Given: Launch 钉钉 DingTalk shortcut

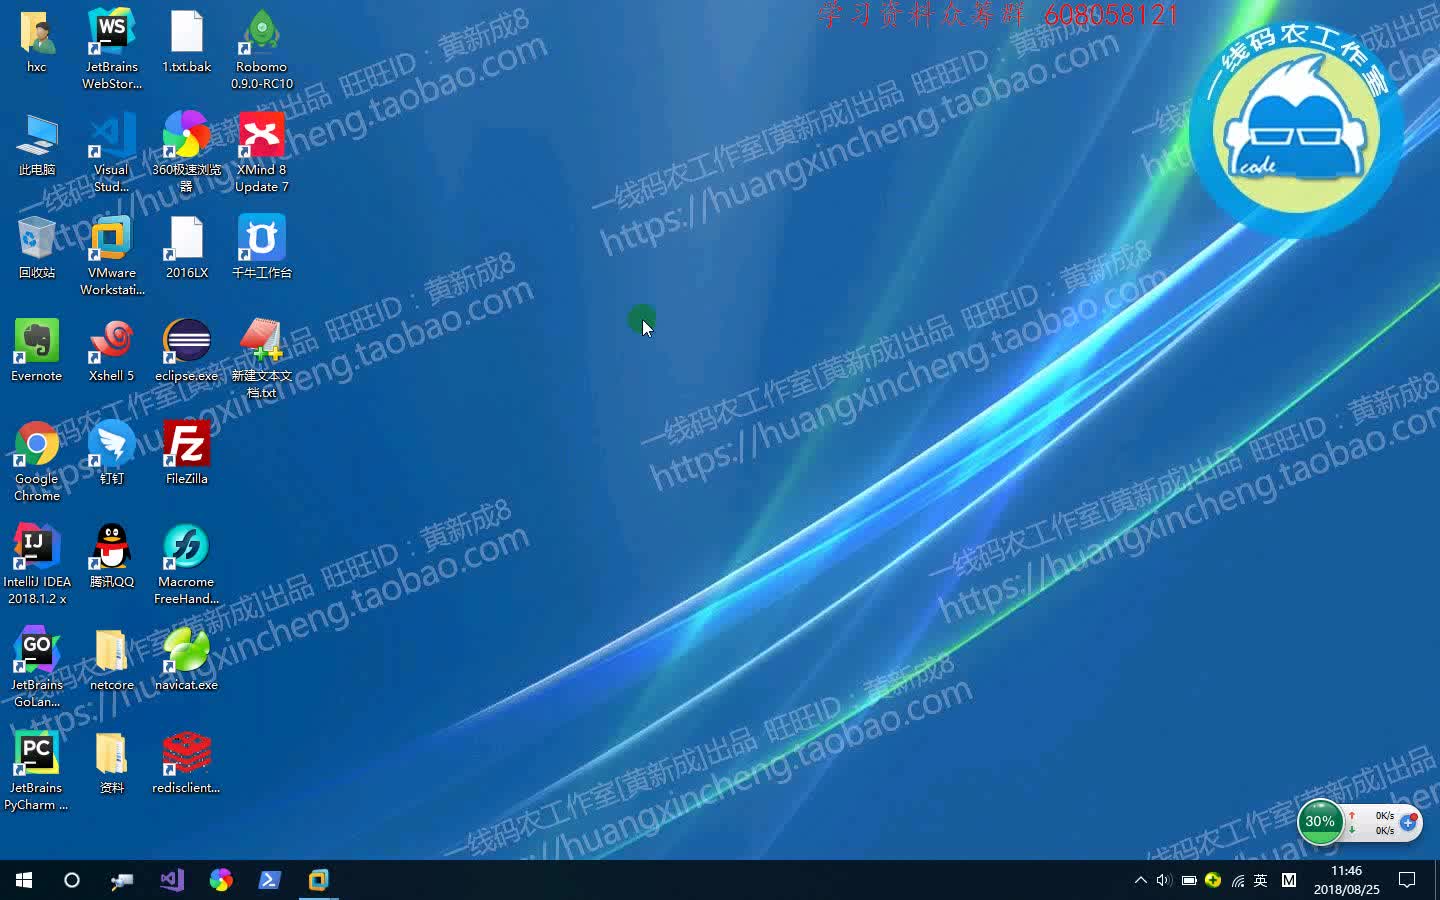Looking at the screenshot, I should (112, 453).
